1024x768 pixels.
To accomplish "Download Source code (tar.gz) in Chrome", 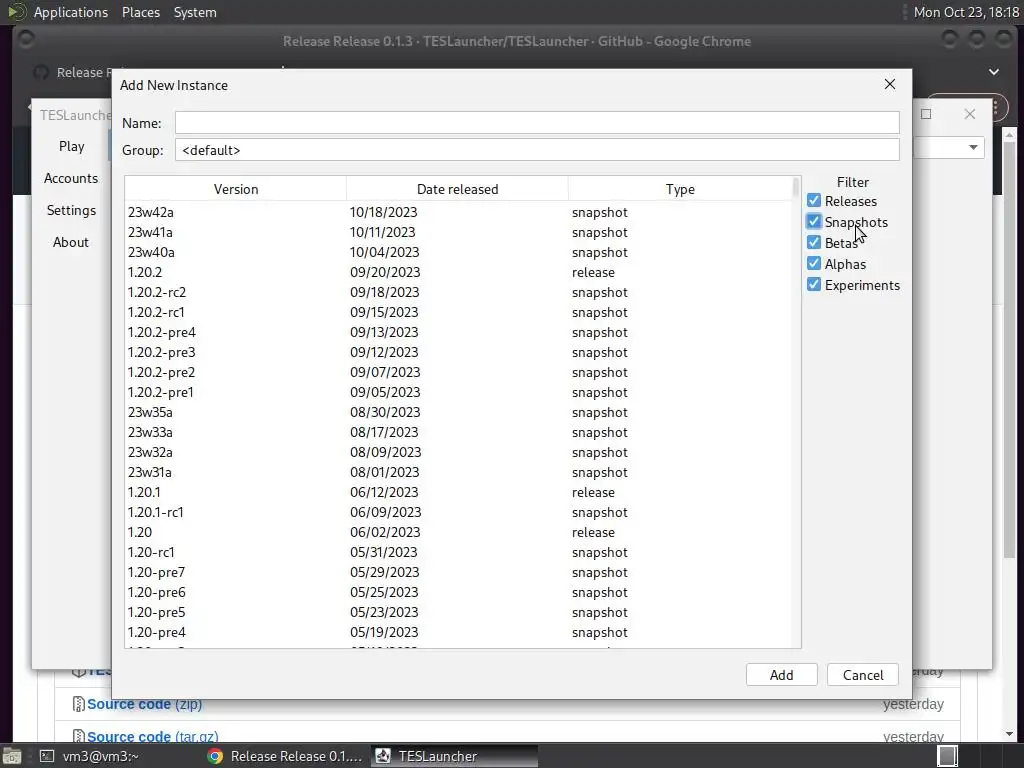I will click(x=152, y=737).
